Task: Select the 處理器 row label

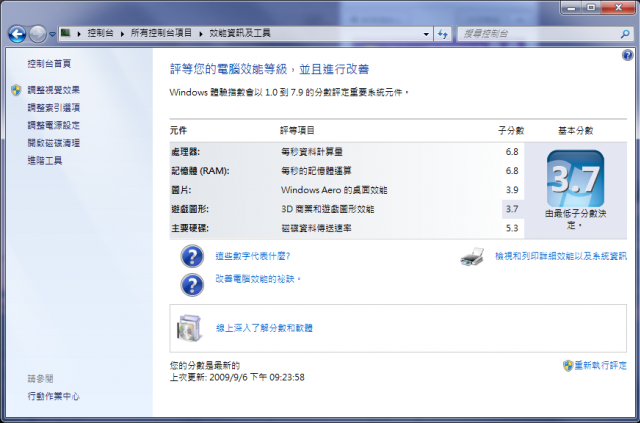Action: point(186,152)
